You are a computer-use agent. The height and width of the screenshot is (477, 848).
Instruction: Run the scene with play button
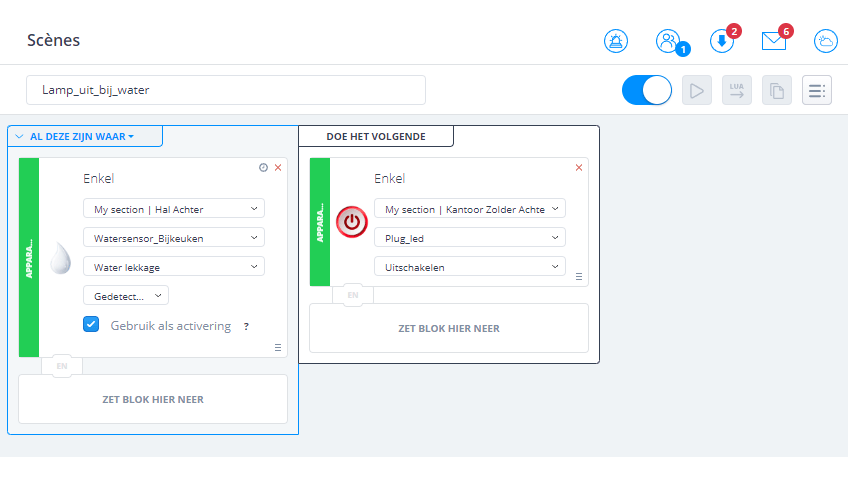click(x=697, y=90)
